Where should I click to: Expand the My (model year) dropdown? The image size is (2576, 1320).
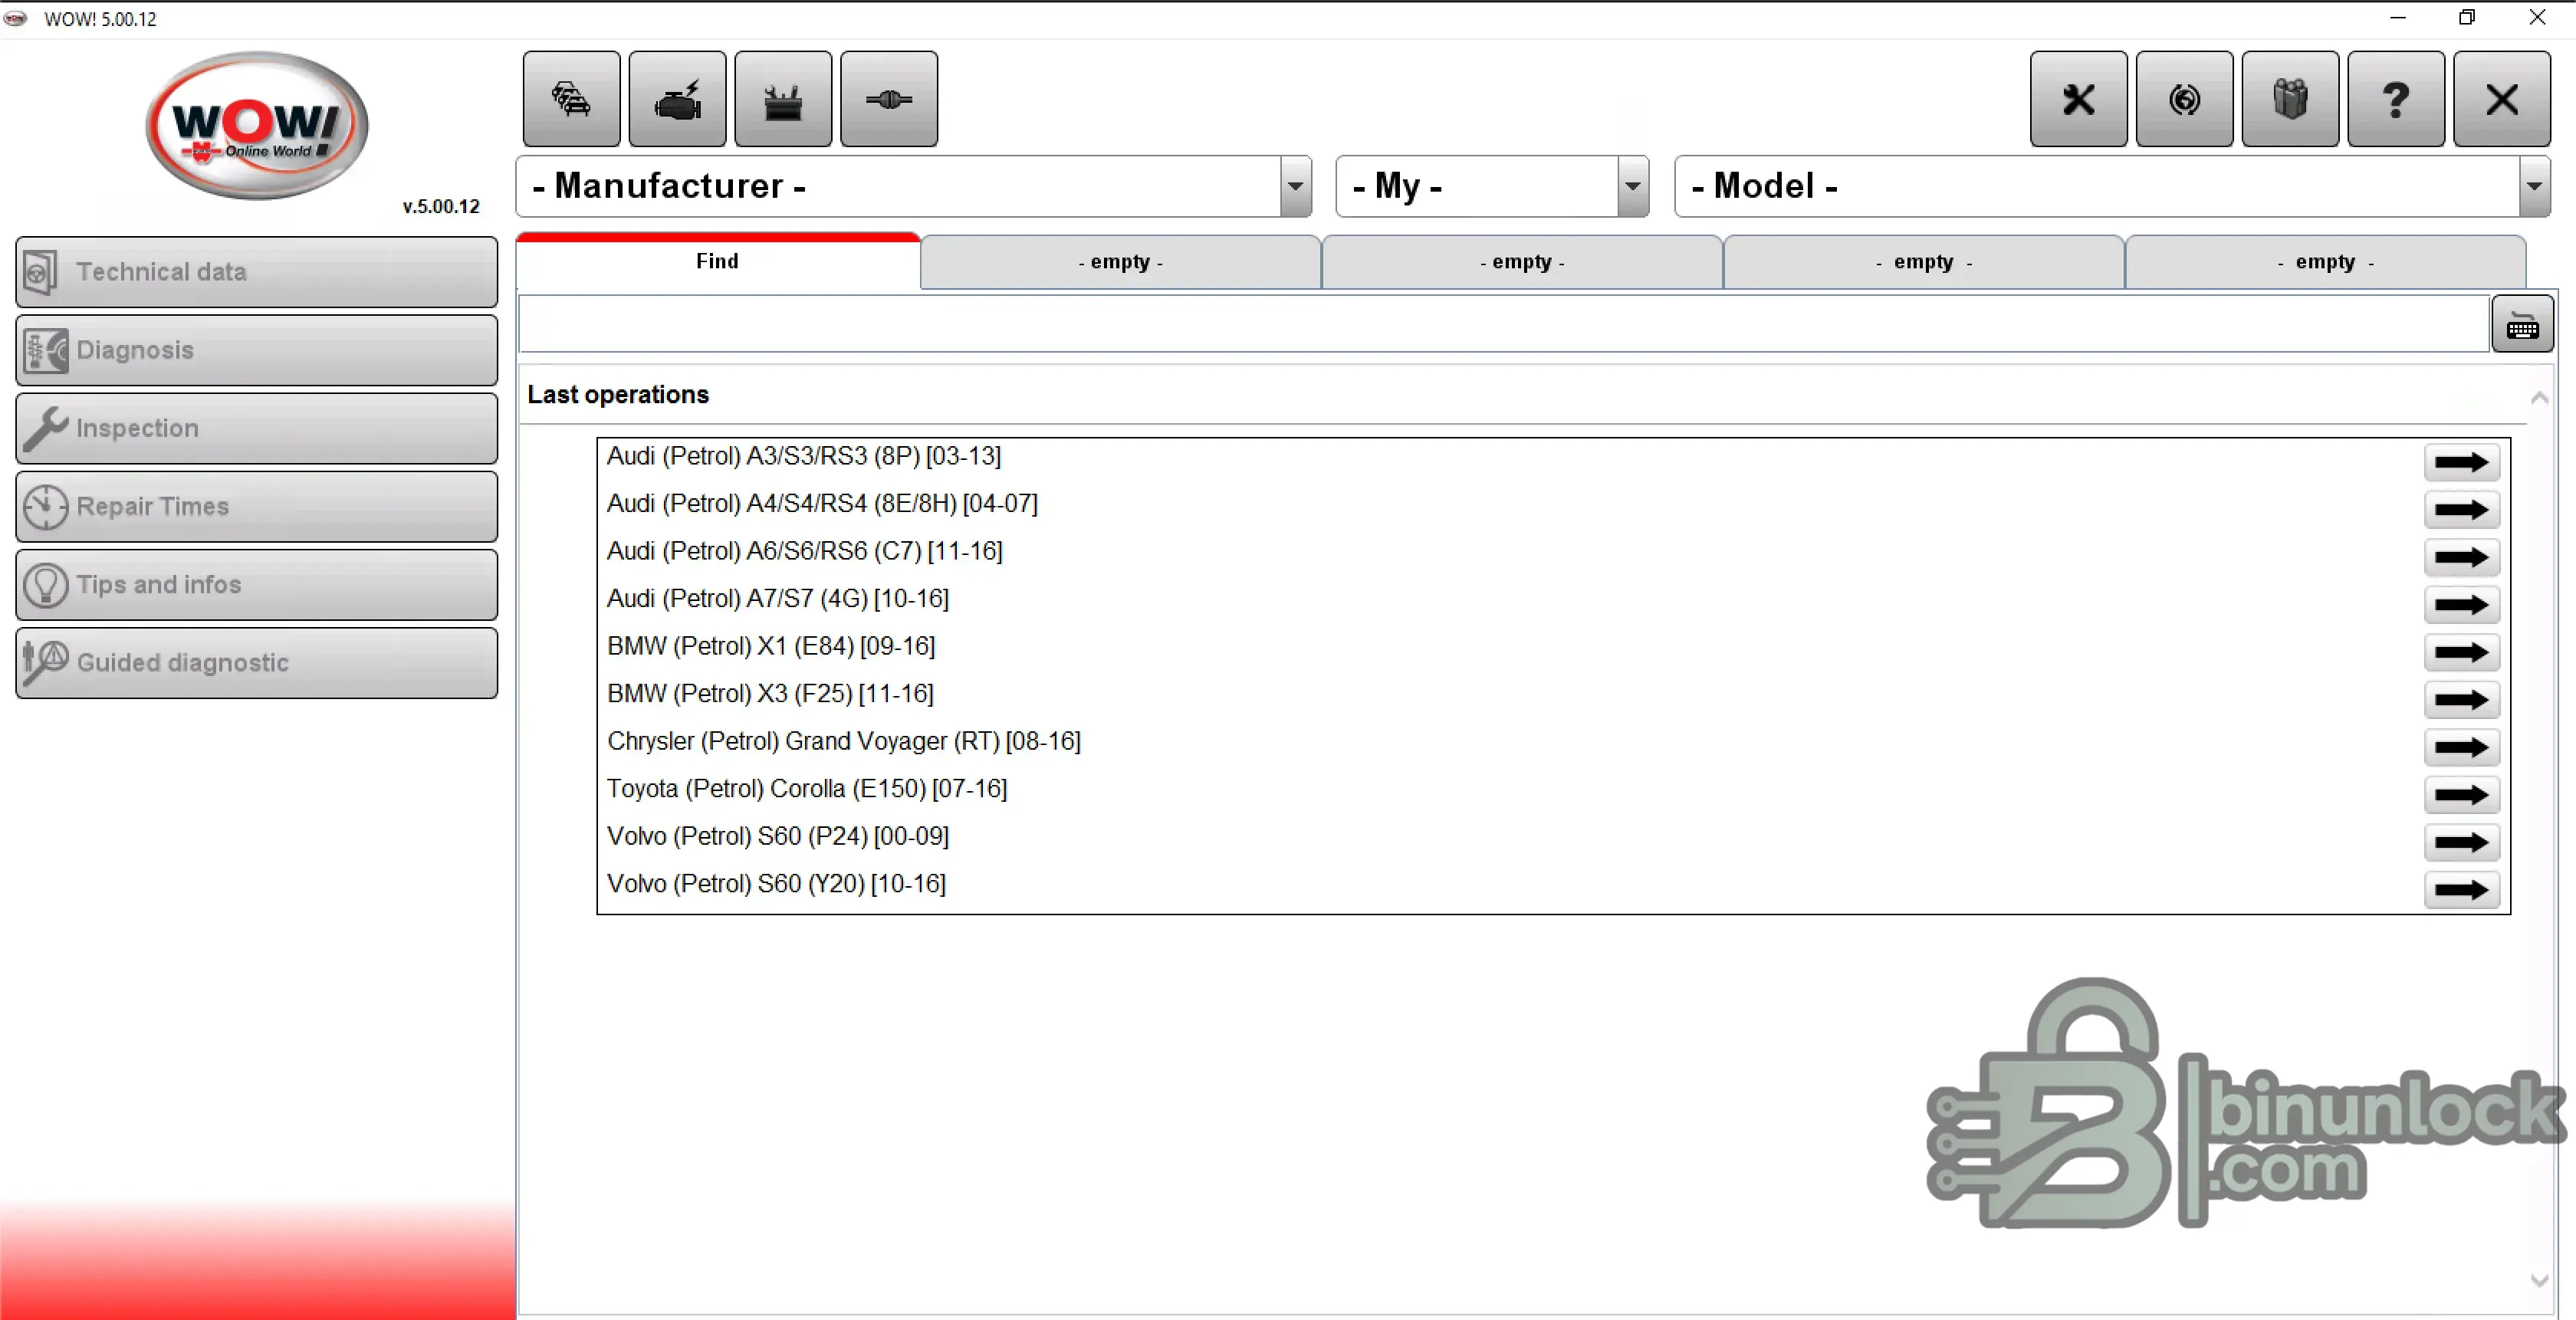coord(1632,186)
